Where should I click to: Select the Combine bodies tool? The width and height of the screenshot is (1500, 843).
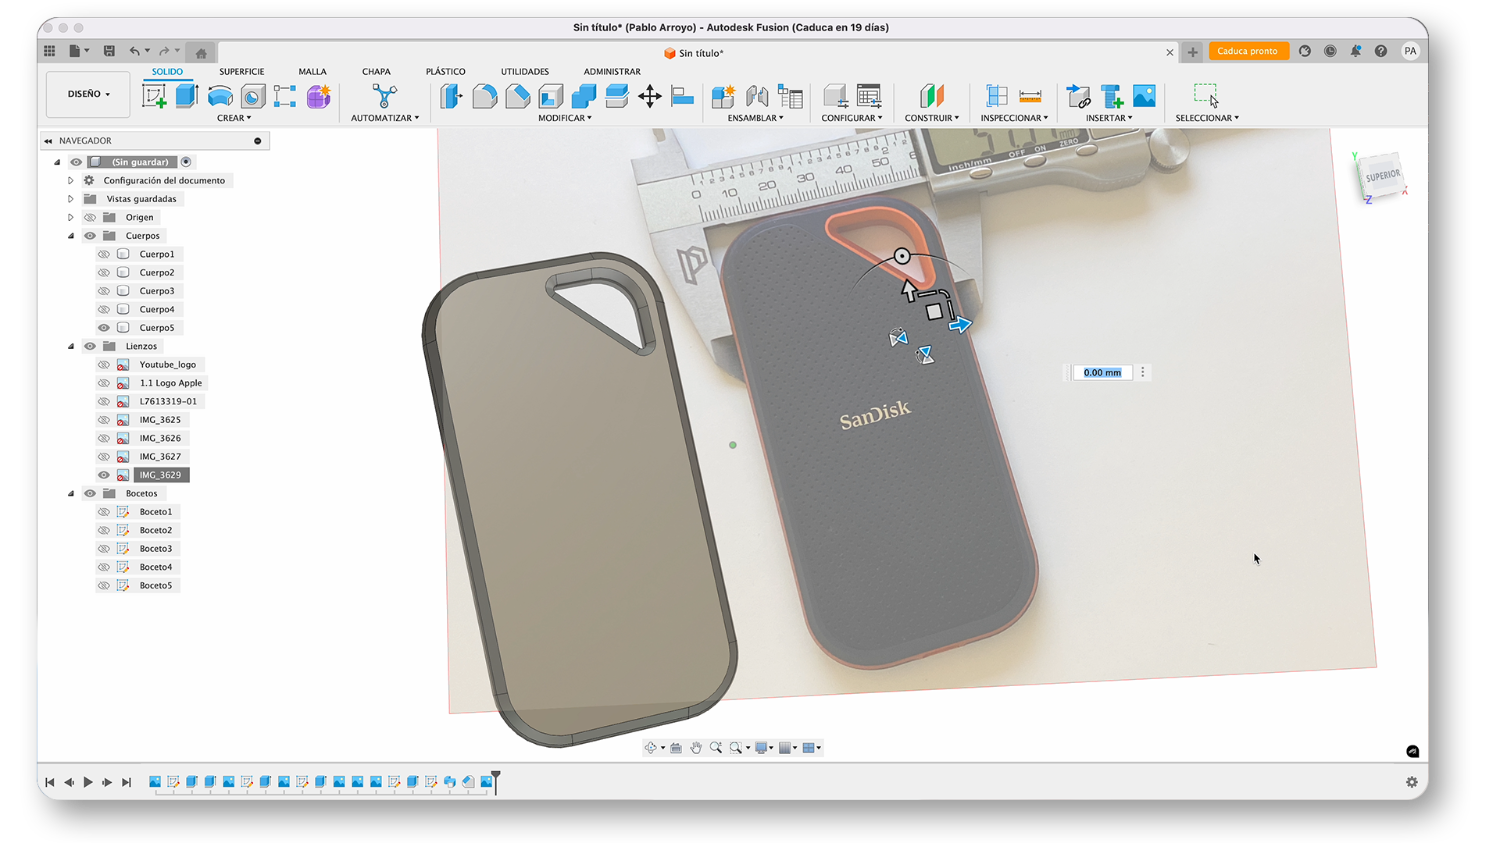coord(584,96)
